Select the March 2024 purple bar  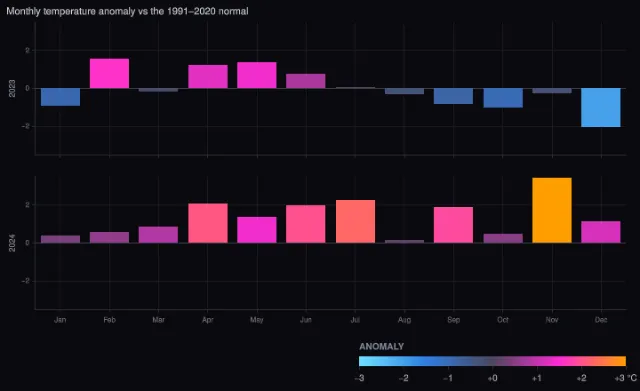(158, 235)
